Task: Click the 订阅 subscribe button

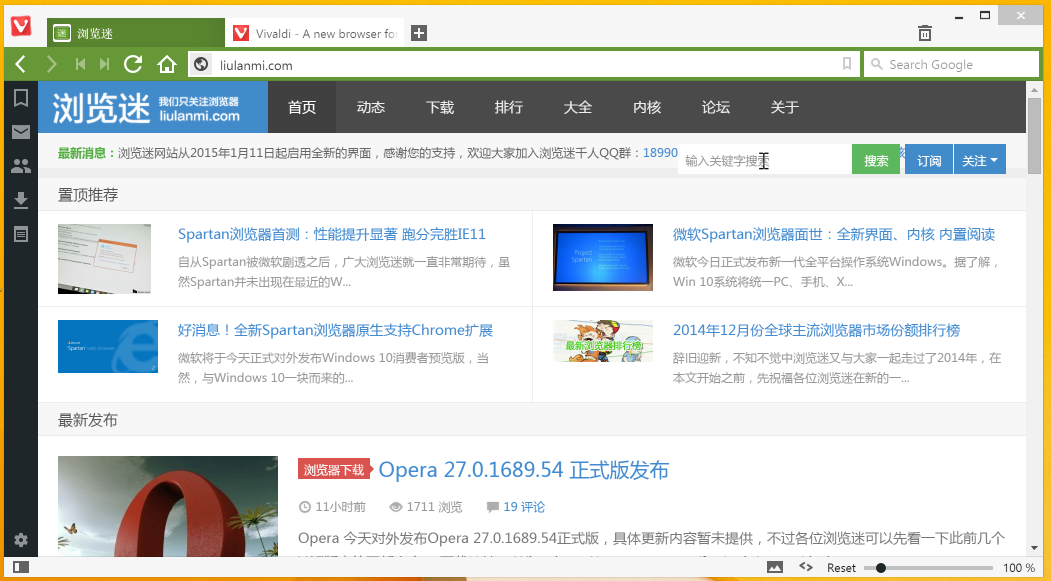Action: coord(929,160)
